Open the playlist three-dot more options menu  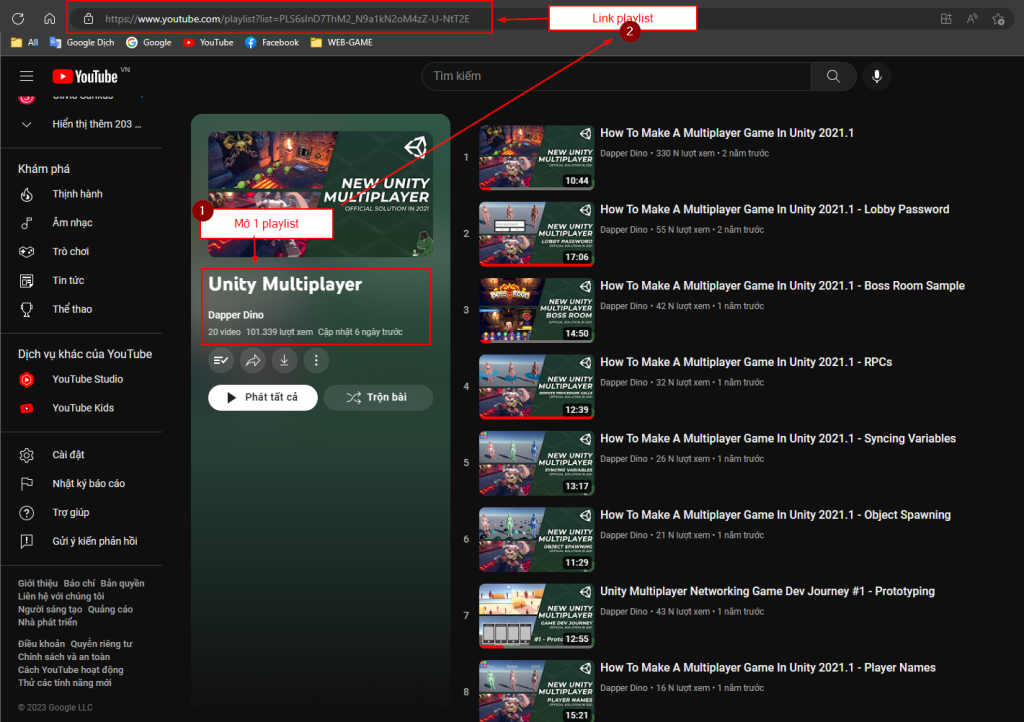click(x=316, y=360)
